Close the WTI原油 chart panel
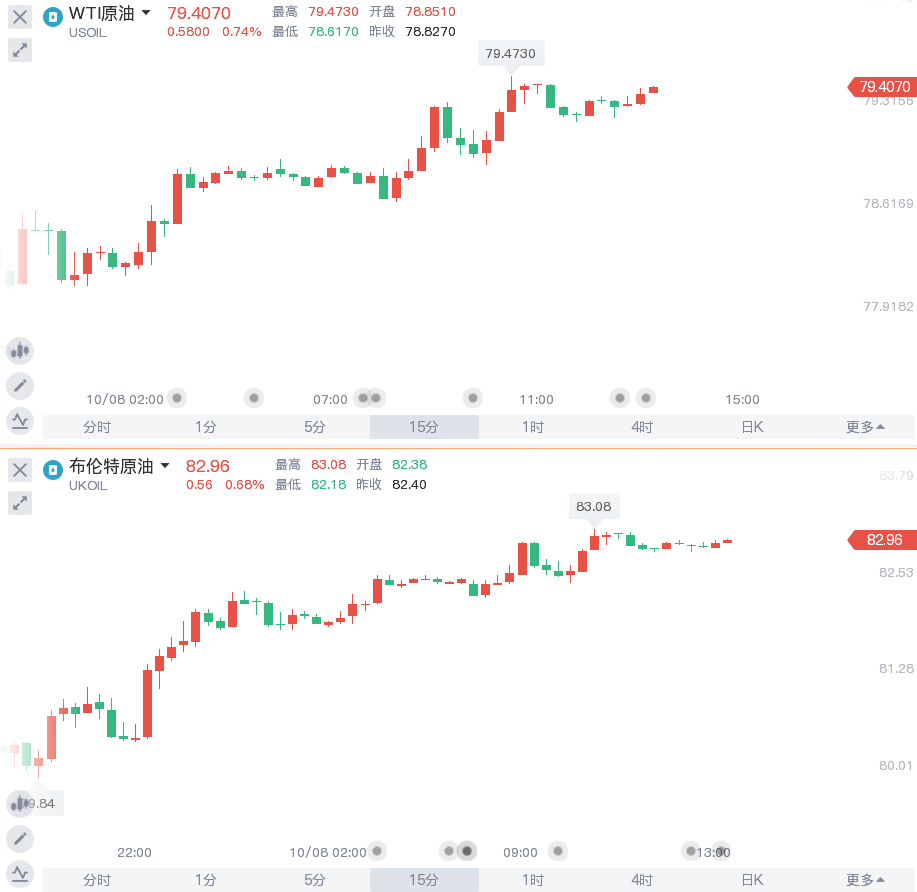The height and width of the screenshot is (892, 917). (20, 17)
